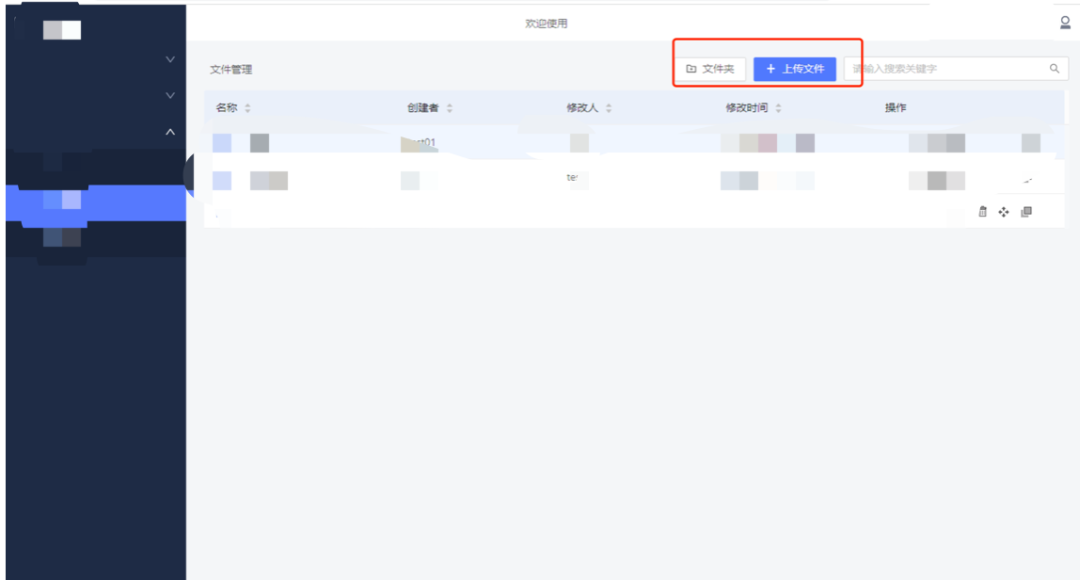Sort the table by 名称 column

click(247, 108)
